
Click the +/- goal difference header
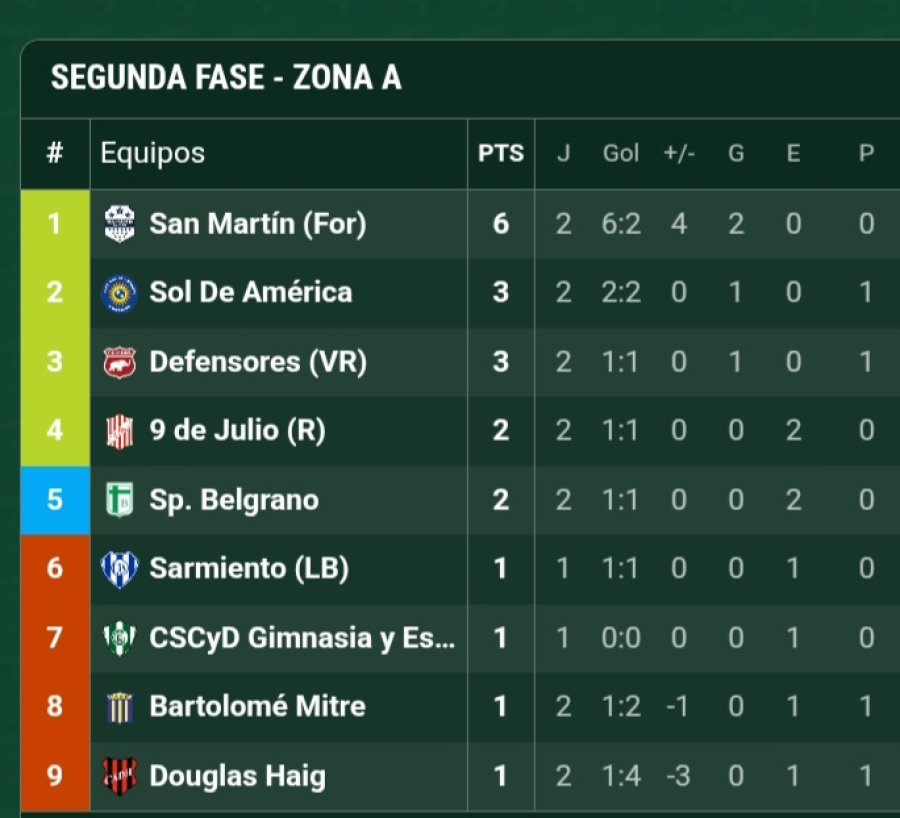click(679, 153)
